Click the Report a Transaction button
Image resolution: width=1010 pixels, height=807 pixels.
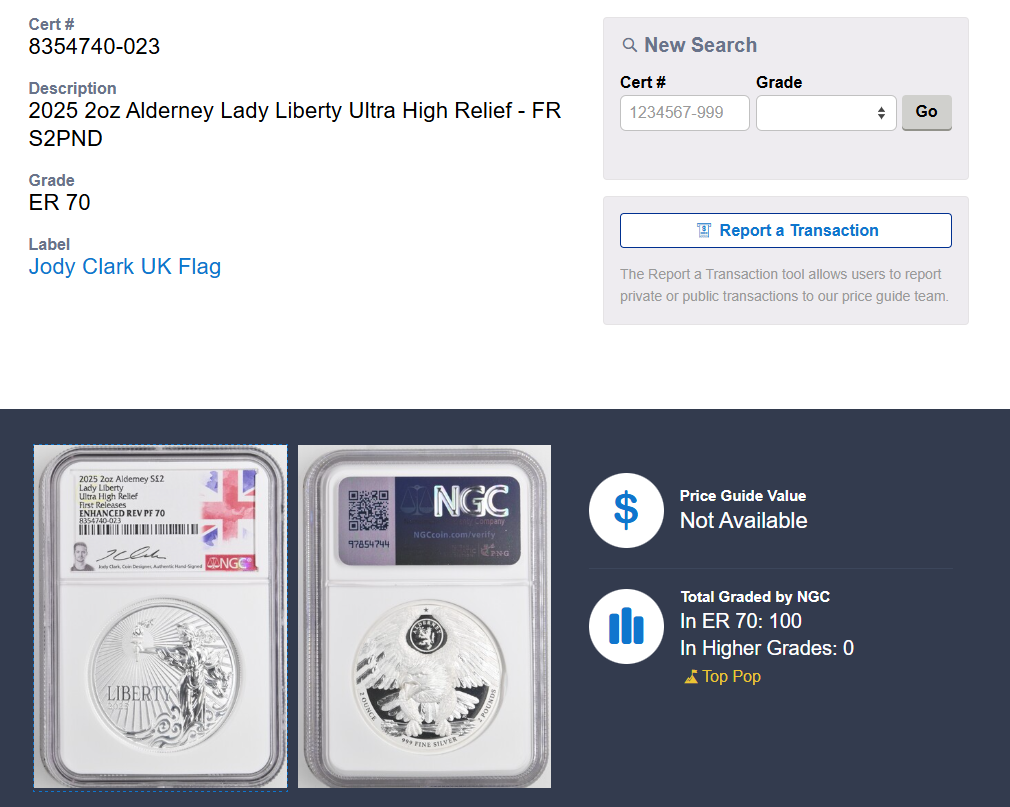pos(785,231)
